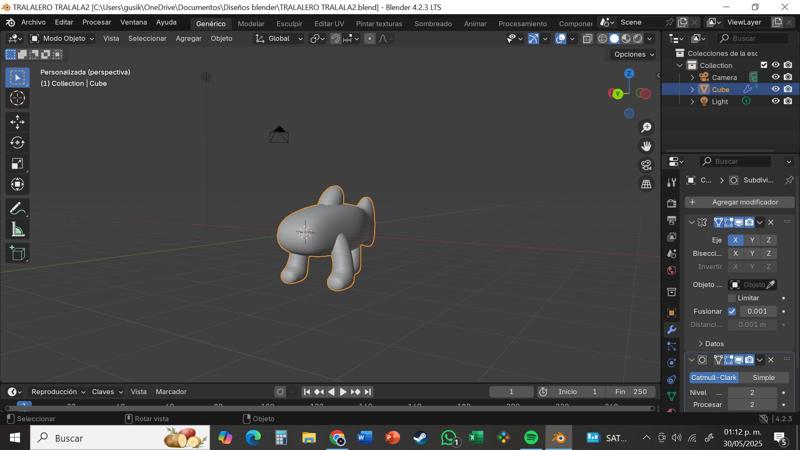This screenshot has height=450, width=800.
Task: Switch to the Modelar workspace tab
Action: [x=251, y=23]
